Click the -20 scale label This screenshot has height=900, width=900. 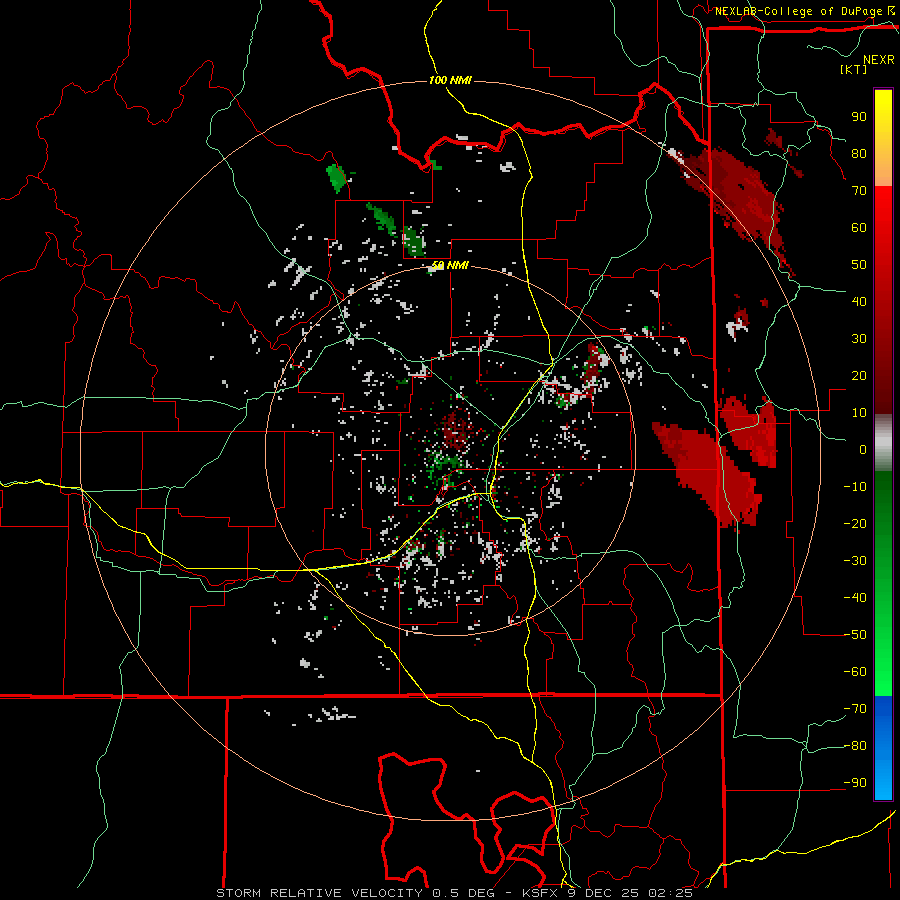point(855,523)
